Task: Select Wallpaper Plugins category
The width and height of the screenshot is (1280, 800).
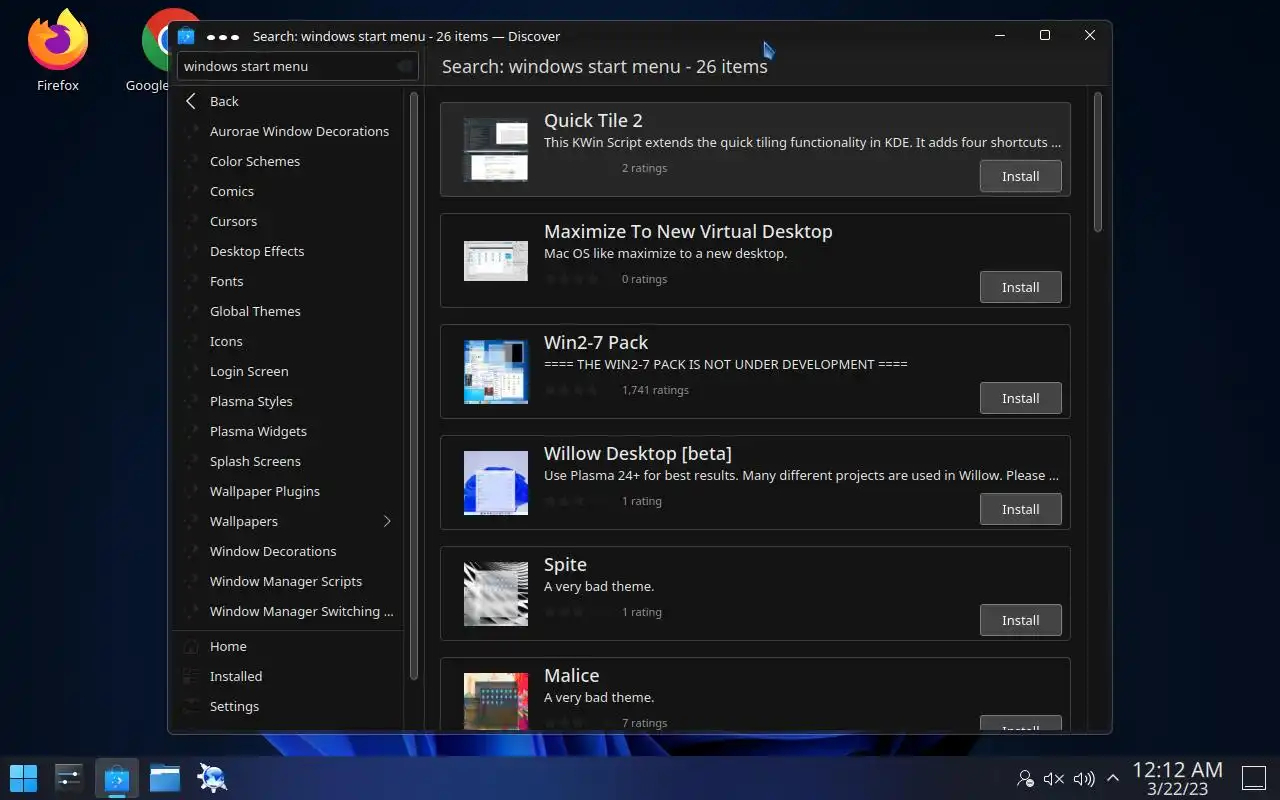Action: click(288, 491)
